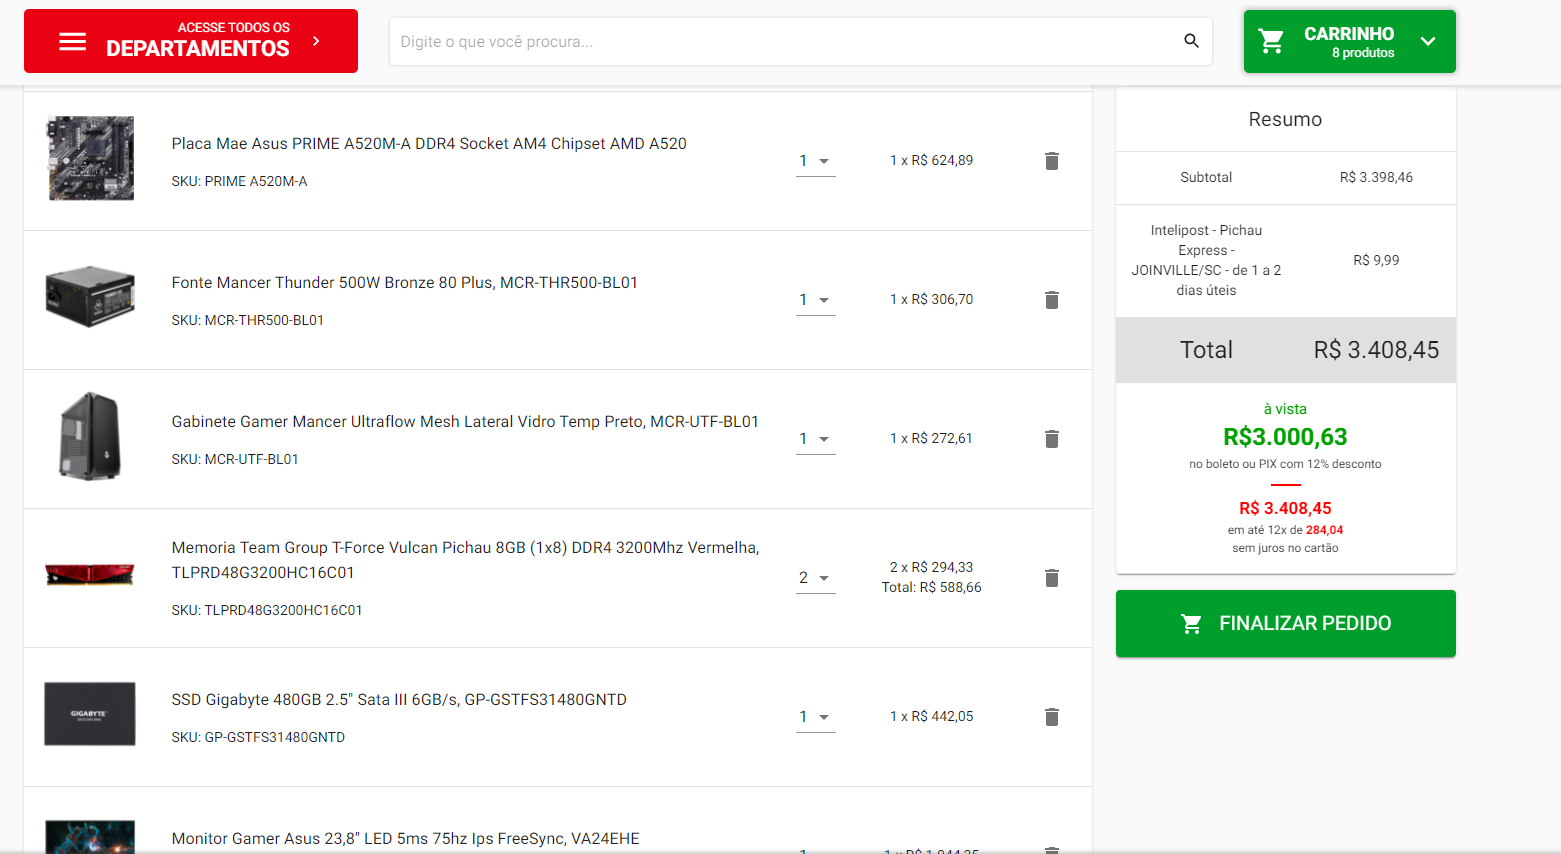Click the Resumo heading
The width and height of the screenshot is (1561, 854).
[x=1285, y=120]
